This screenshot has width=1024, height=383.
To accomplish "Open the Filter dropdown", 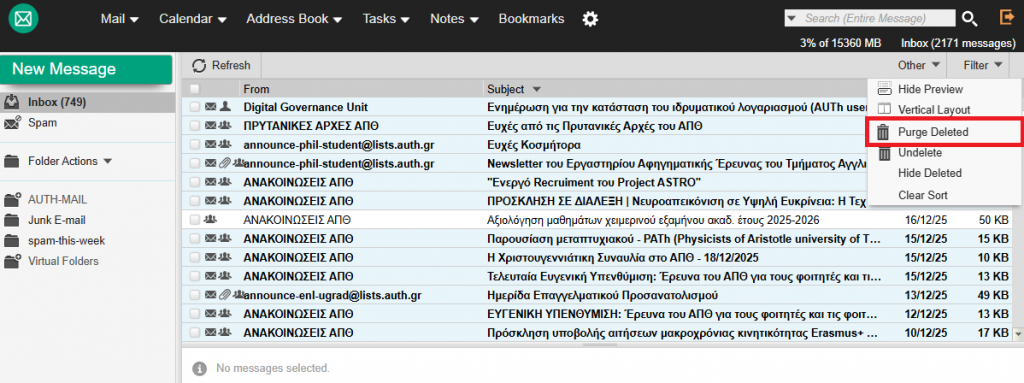I will click(982, 65).
